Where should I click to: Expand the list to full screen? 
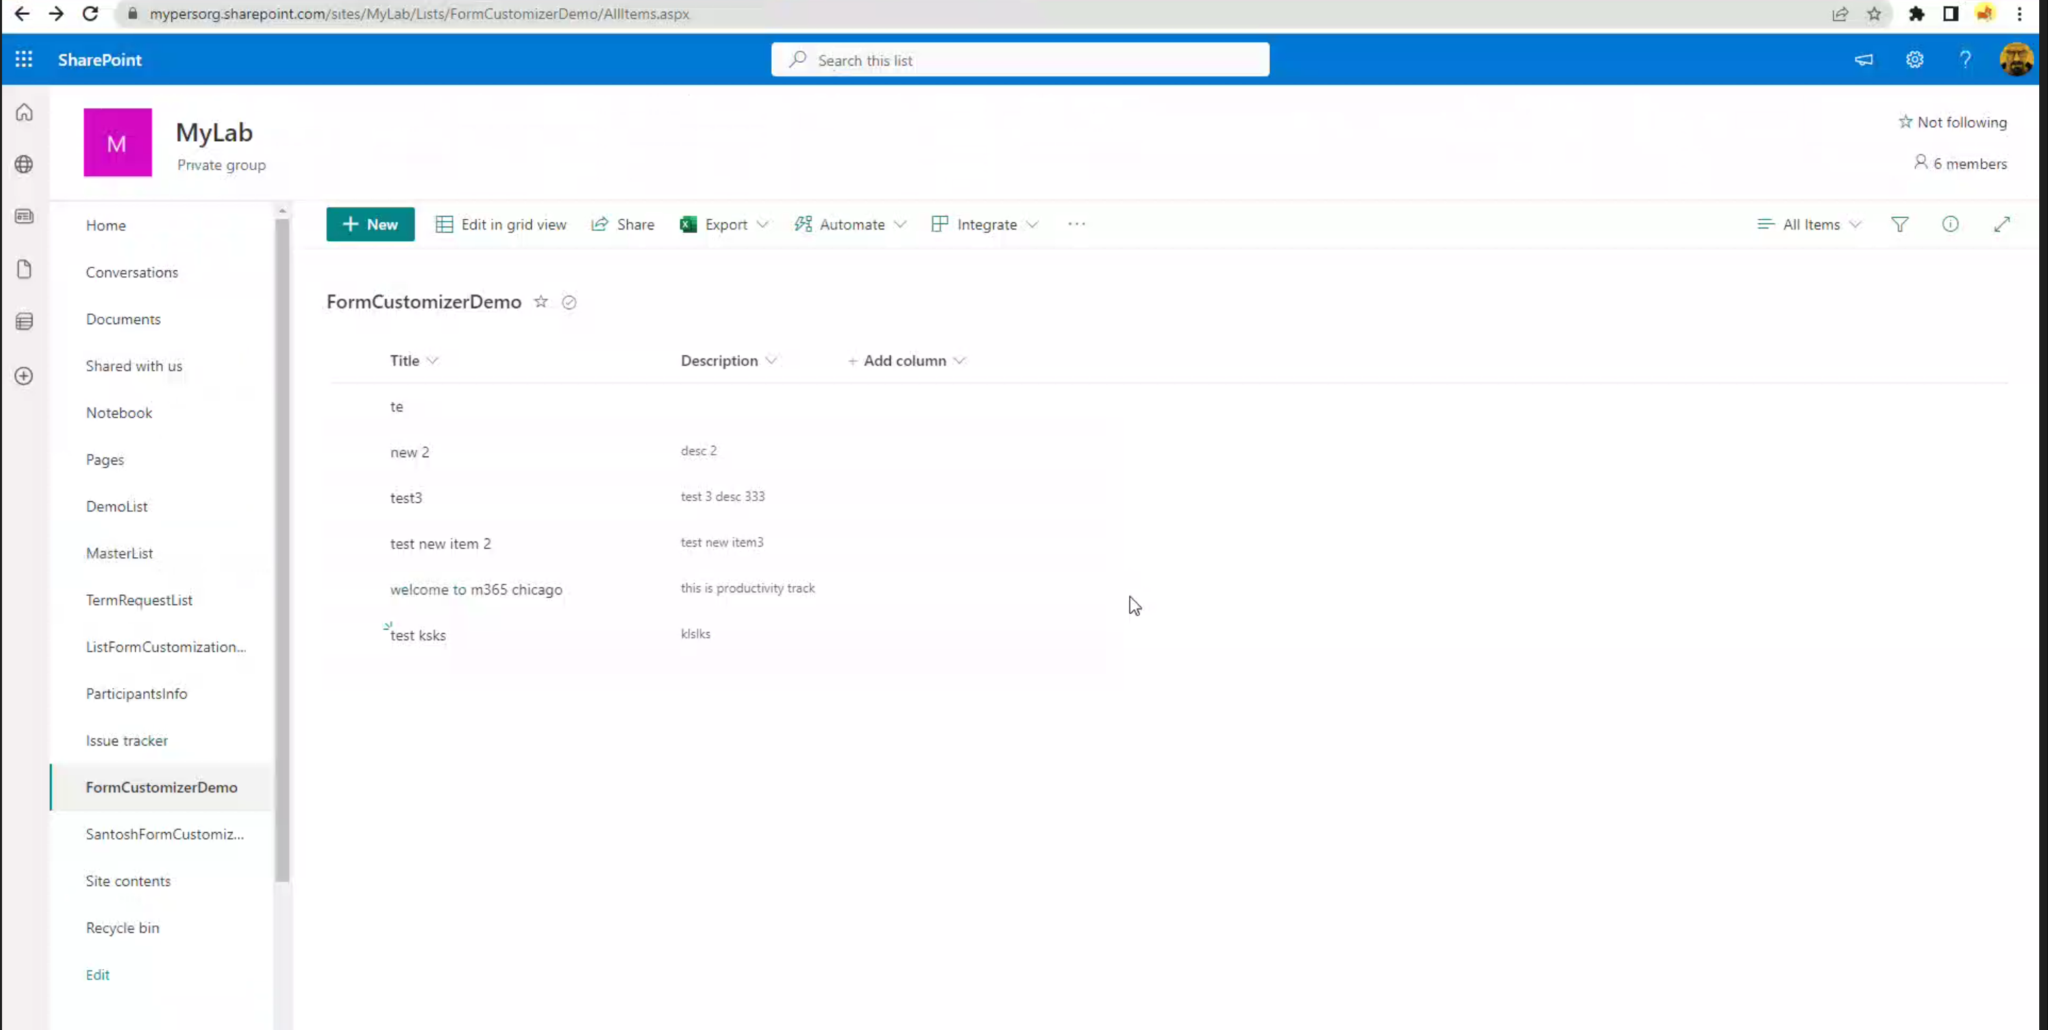[2002, 224]
